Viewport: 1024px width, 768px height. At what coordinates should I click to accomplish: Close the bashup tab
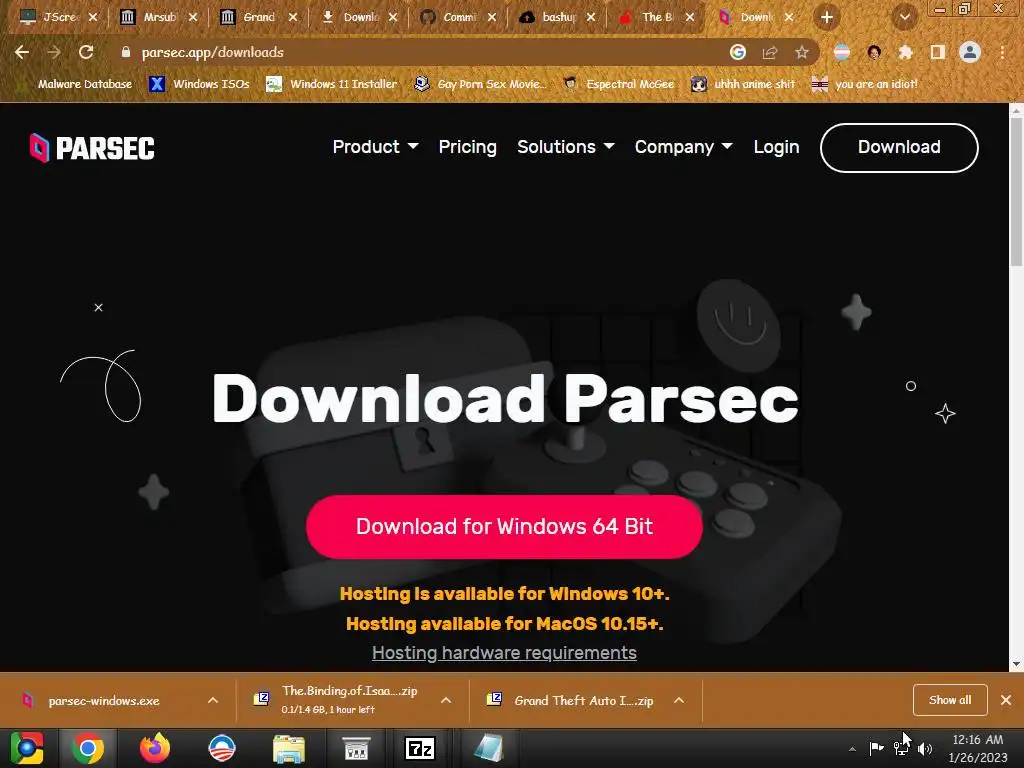pos(591,18)
